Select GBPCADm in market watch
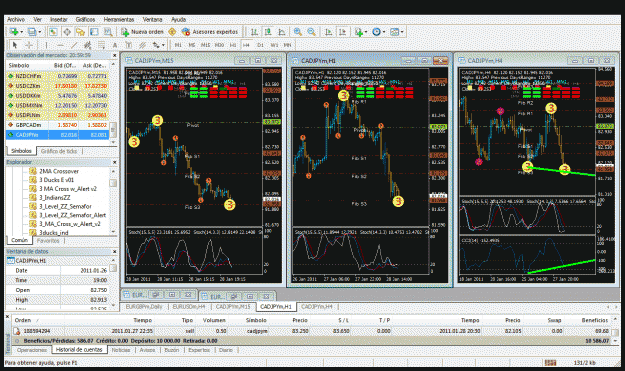Image resolution: width=625 pixels, height=371 pixels. click(x=58, y=125)
